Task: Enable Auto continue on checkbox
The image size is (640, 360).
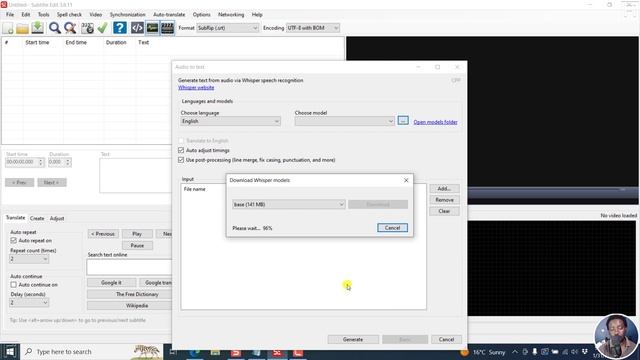Action: 13,285
